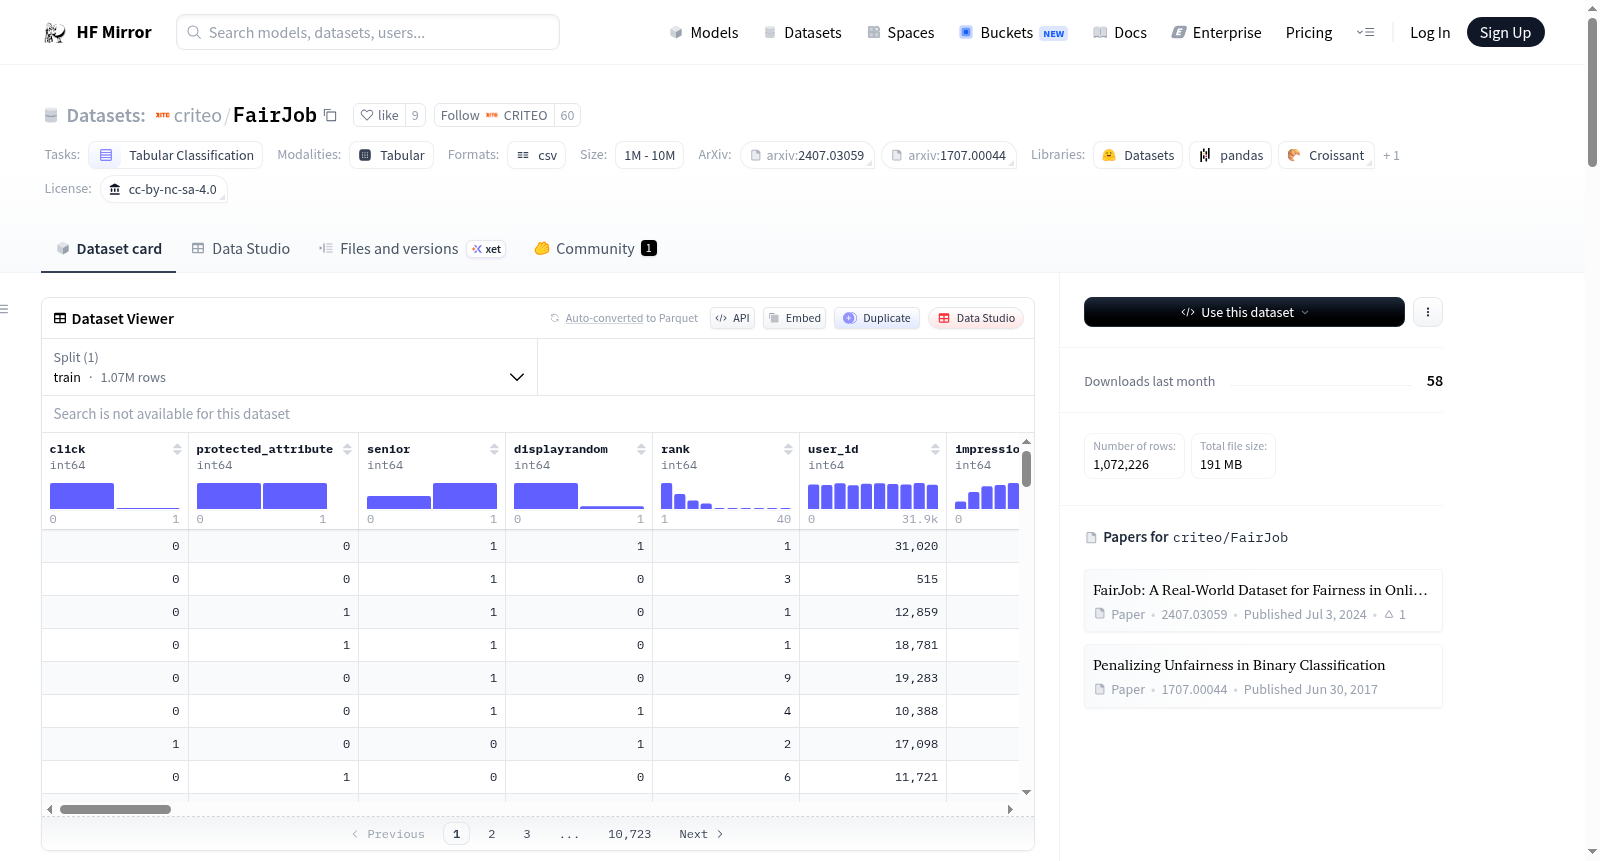The width and height of the screenshot is (1600, 861).
Task: Click the user_id column histogram
Action: tap(873, 496)
